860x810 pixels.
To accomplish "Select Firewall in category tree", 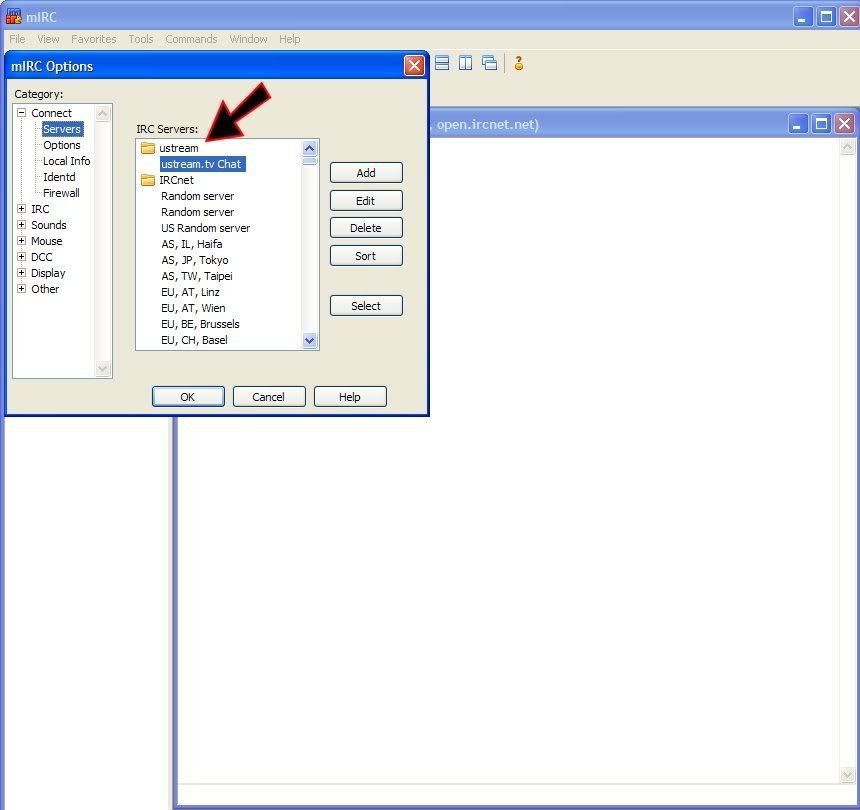I will pyautogui.click(x=61, y=192).
